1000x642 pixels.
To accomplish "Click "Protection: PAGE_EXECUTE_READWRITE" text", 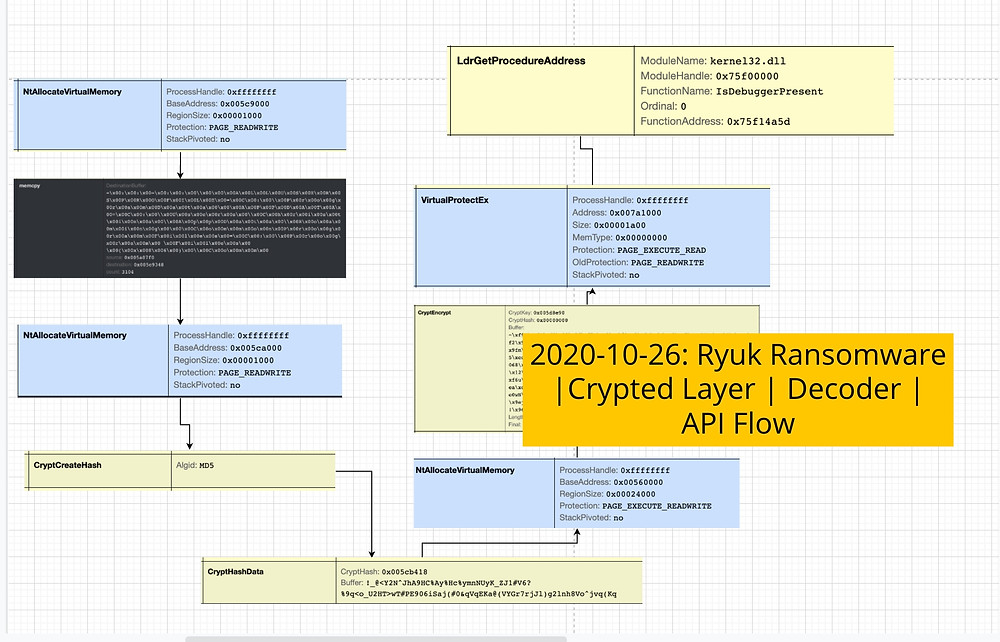I will [x=635, y=506].
